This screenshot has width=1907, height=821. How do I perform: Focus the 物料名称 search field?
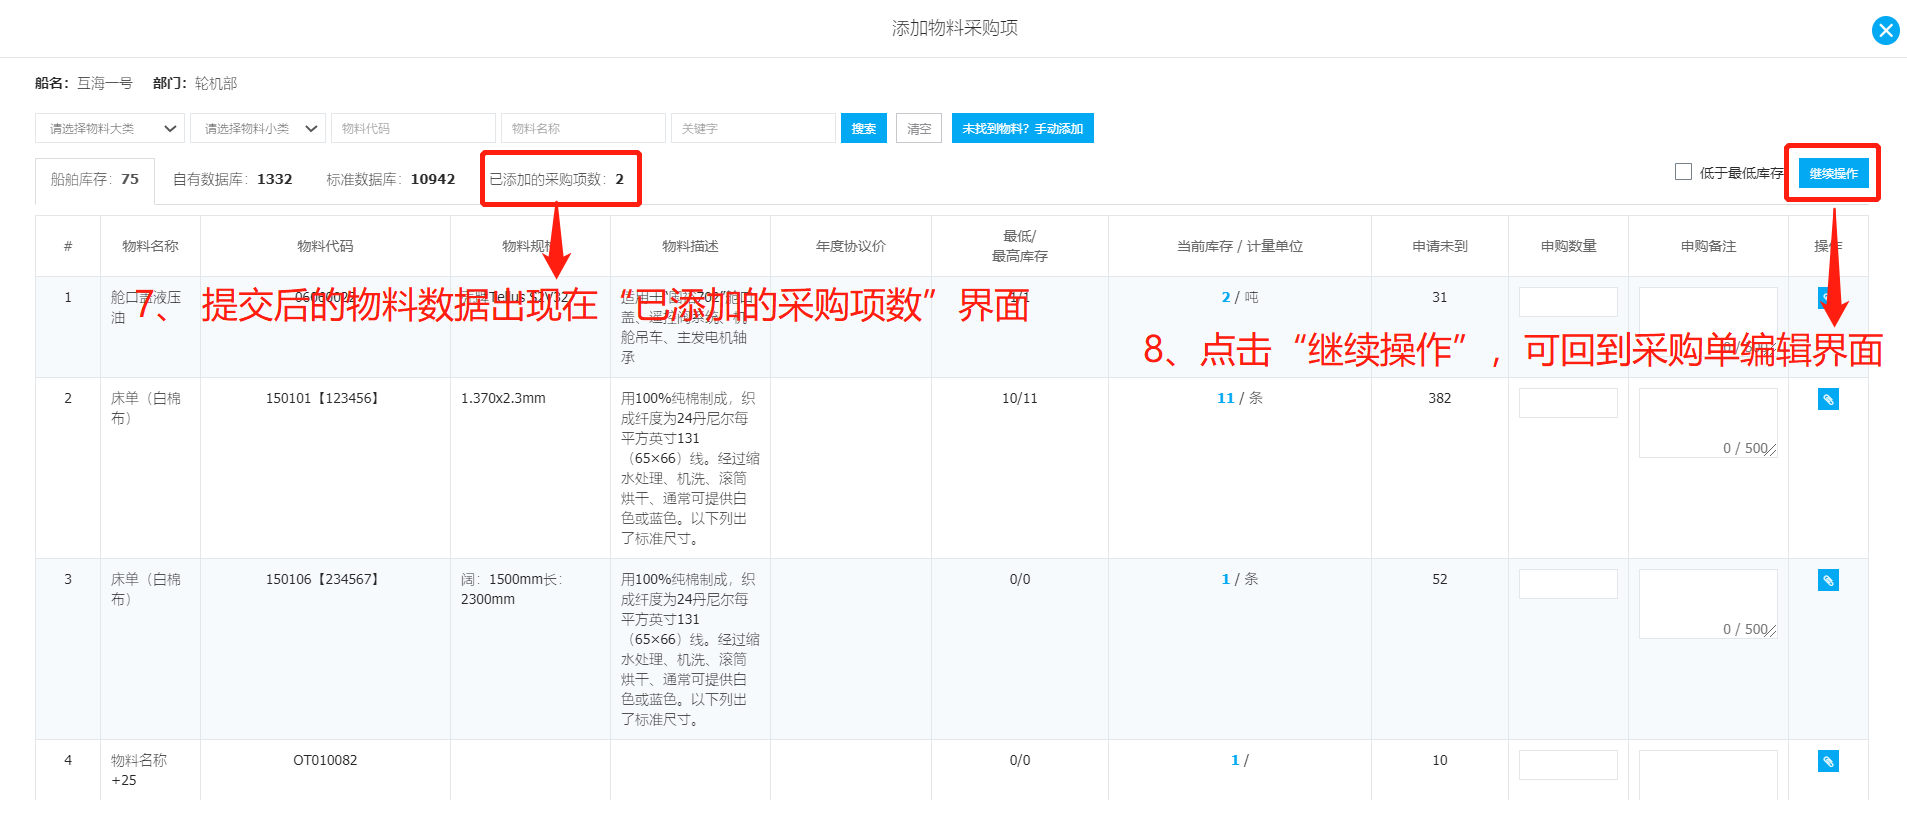pyautogui.click(x=583, y=128)
